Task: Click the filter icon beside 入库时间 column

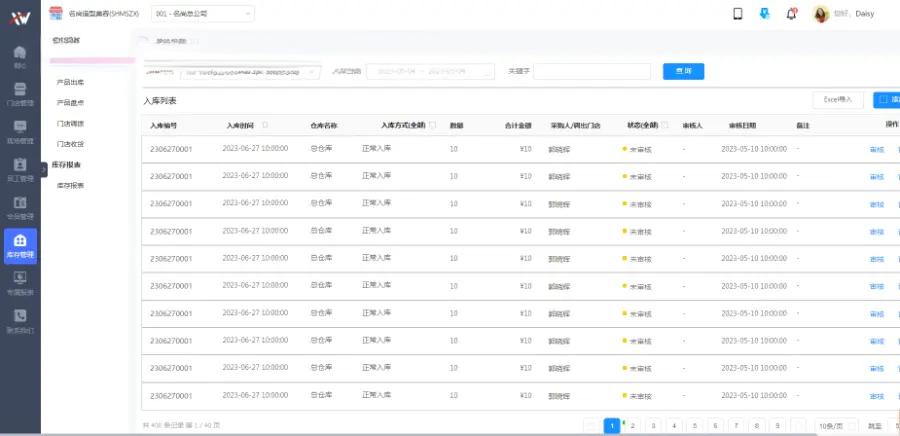Action: pyautogui.click(x=265, y=125)
